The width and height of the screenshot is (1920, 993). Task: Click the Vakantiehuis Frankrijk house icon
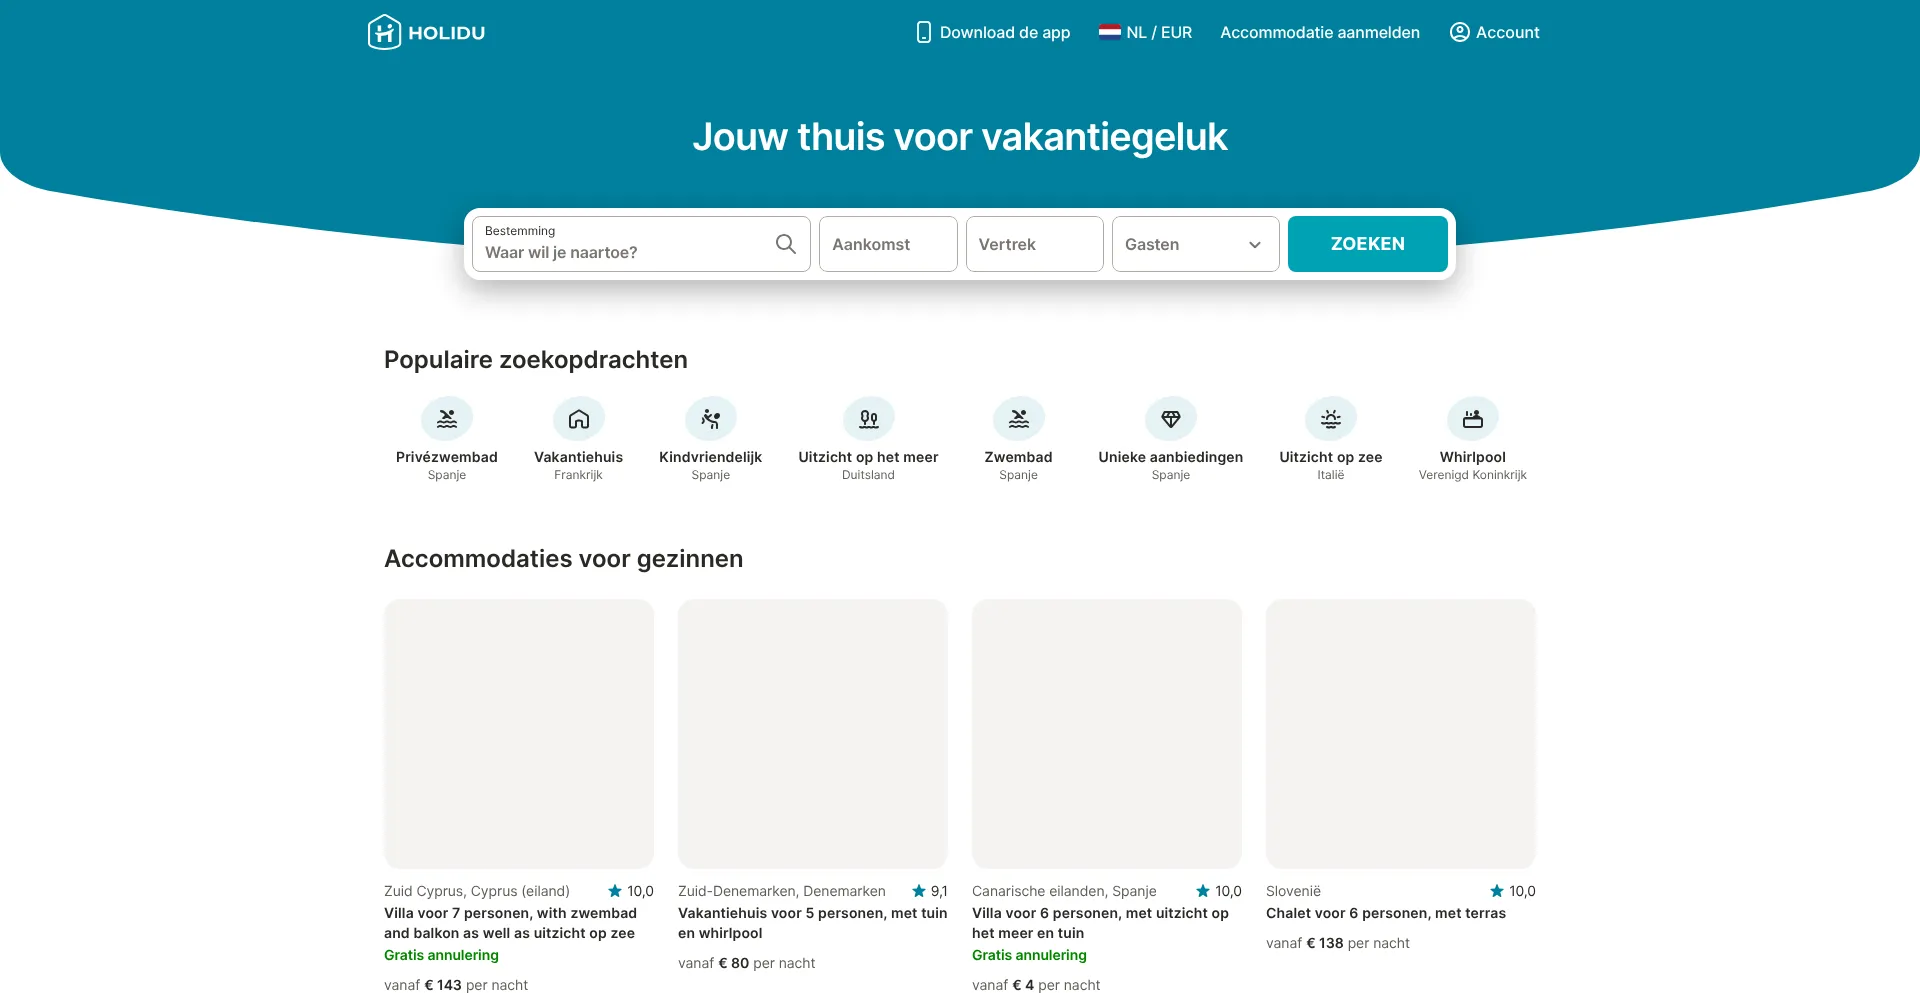point(578,418)
